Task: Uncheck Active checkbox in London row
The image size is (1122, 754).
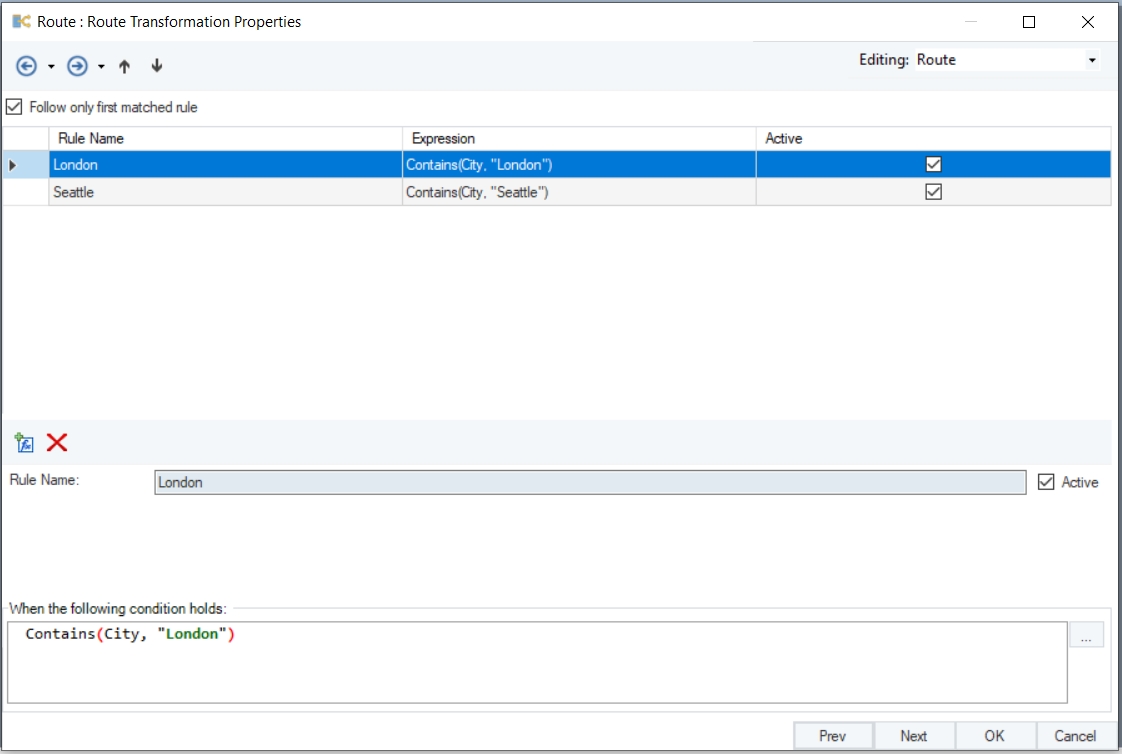Action: tap(933, 165)
